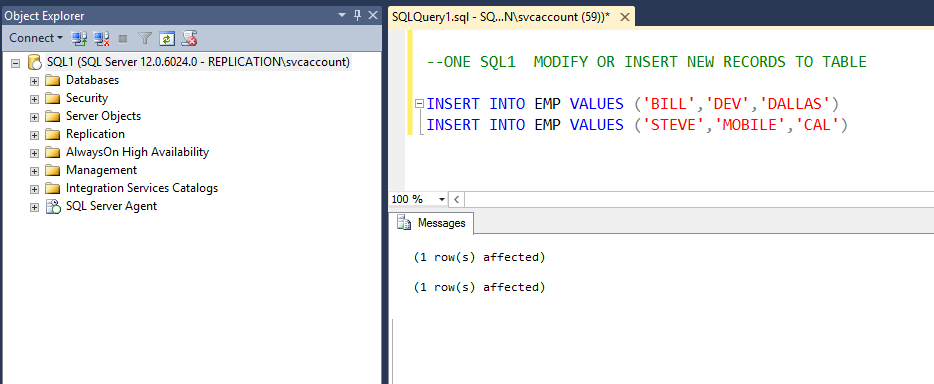Screen dimensions: 934x384
Task: Select the Server Objects label
Action: tap(104, 115)
